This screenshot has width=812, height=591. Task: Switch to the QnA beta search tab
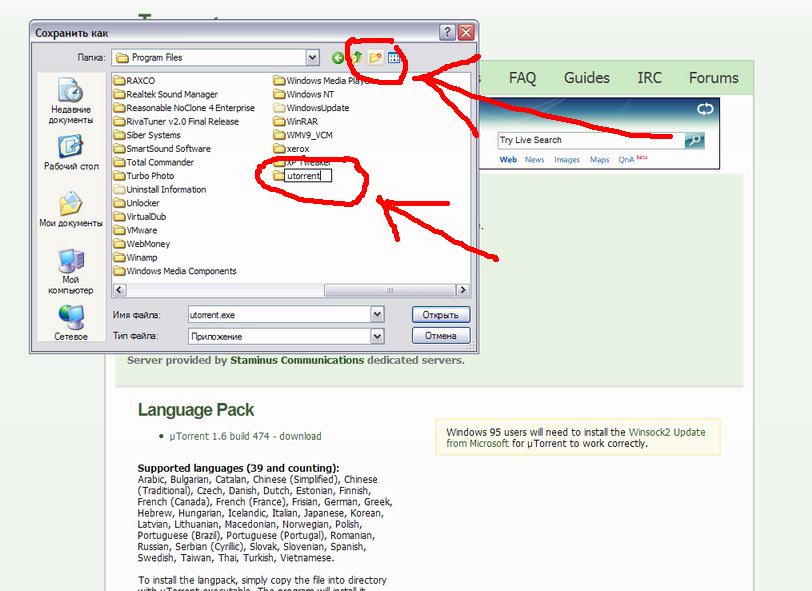point(632,159)
